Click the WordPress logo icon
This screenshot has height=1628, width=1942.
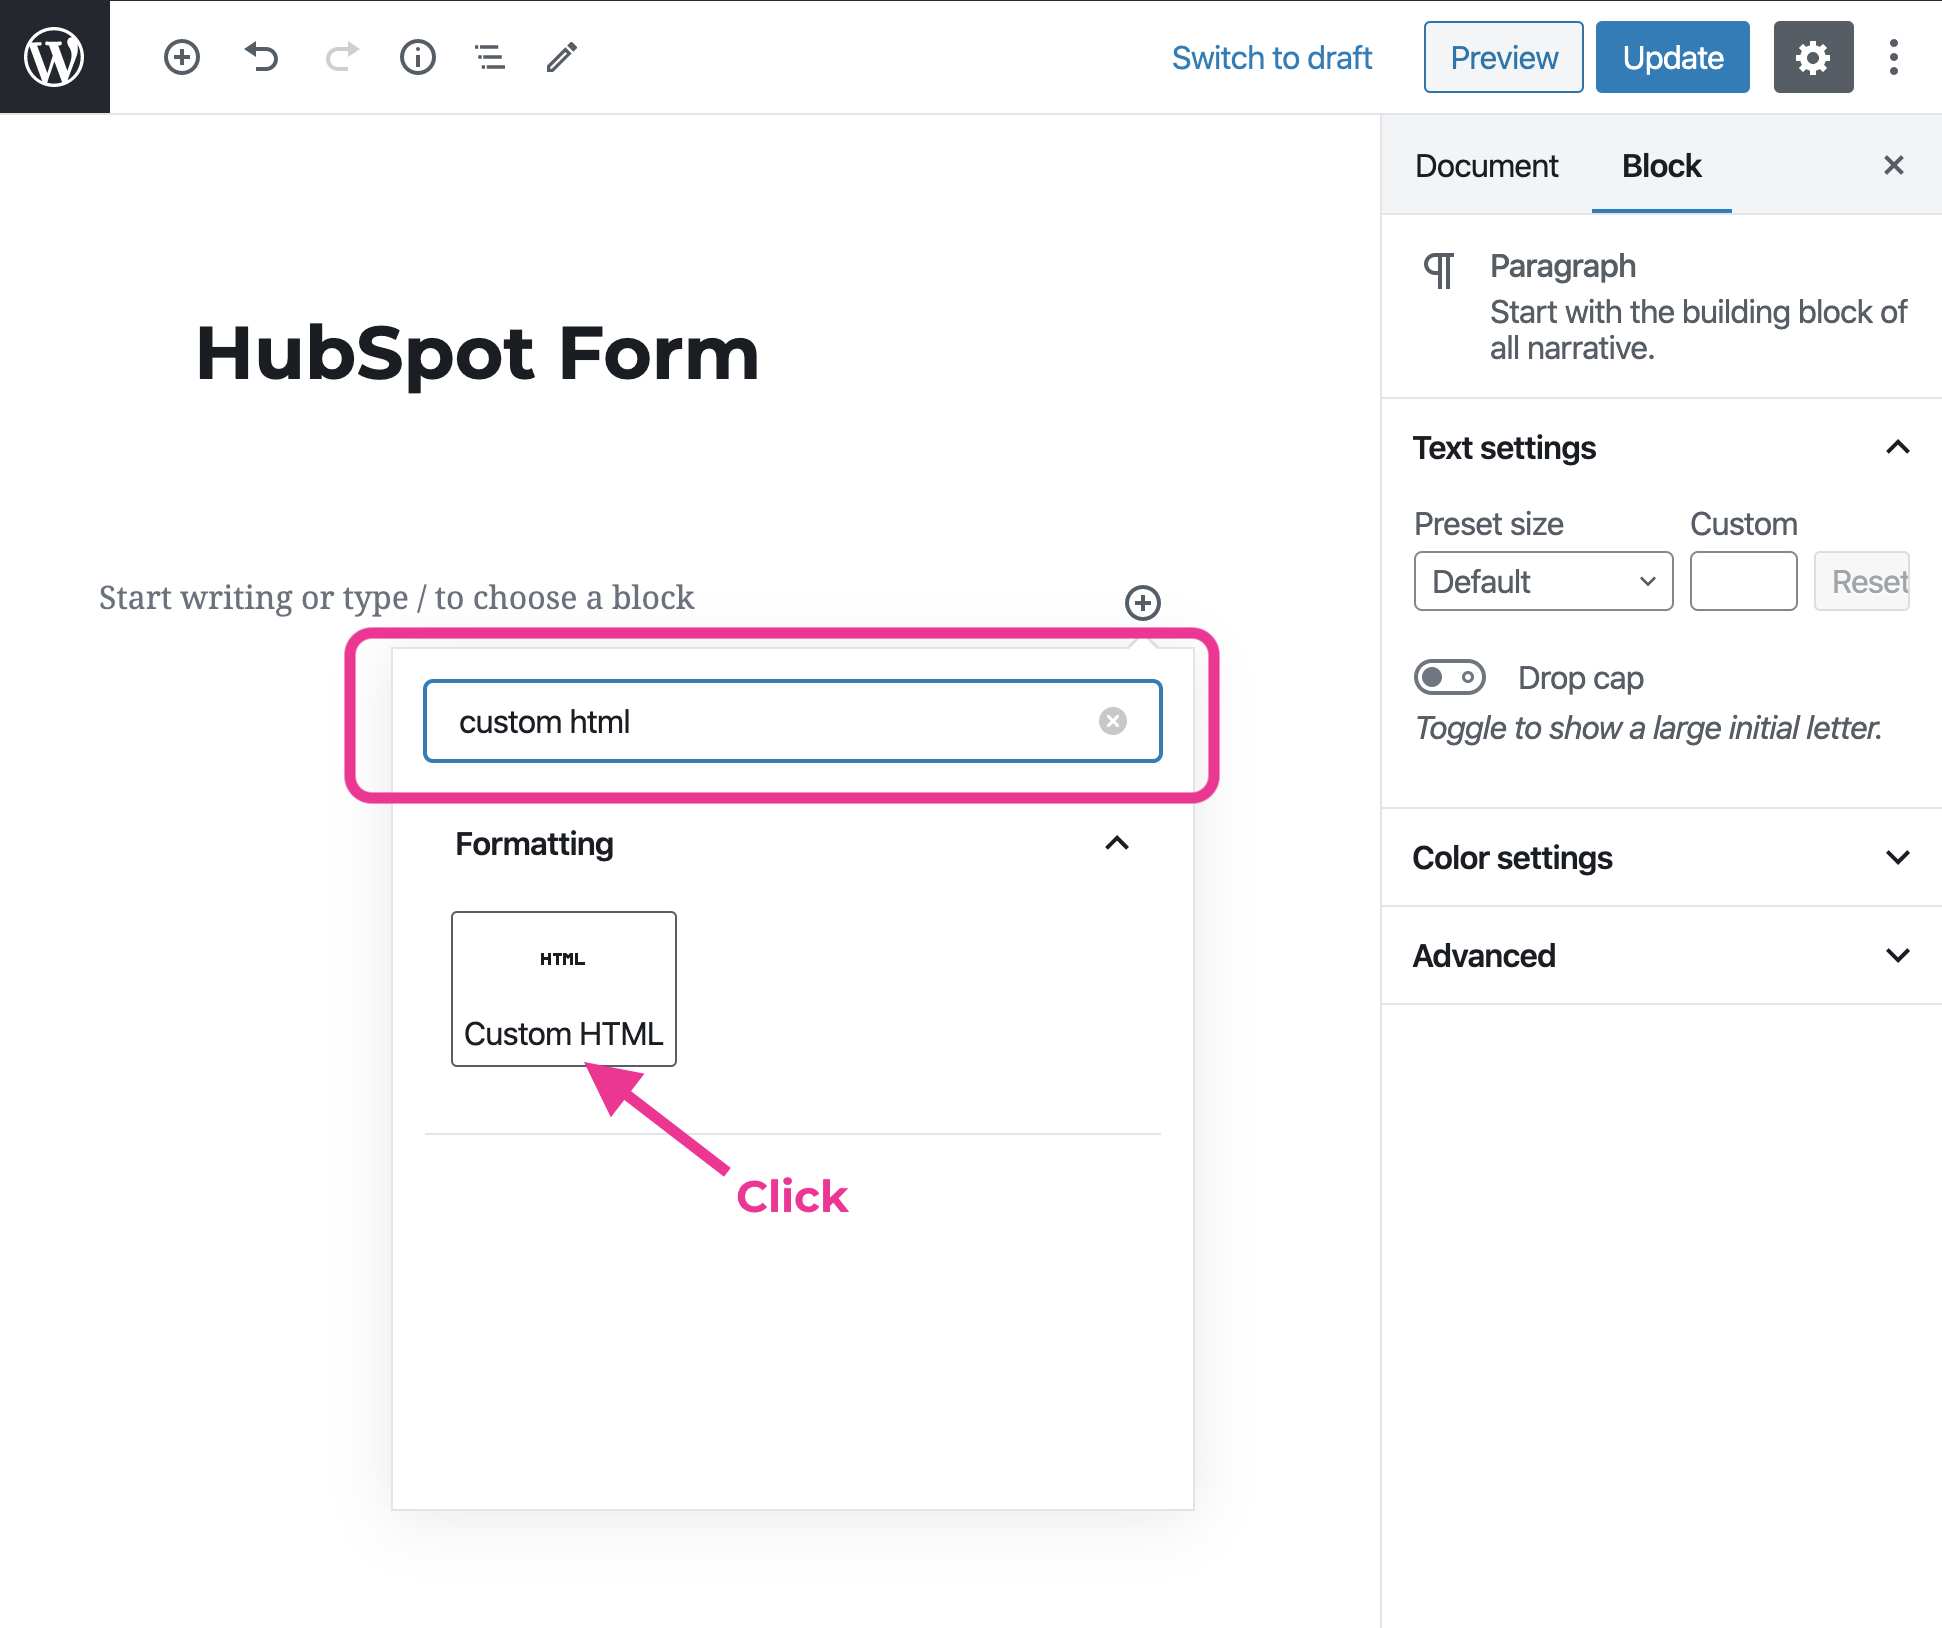[x=54, y=57]
